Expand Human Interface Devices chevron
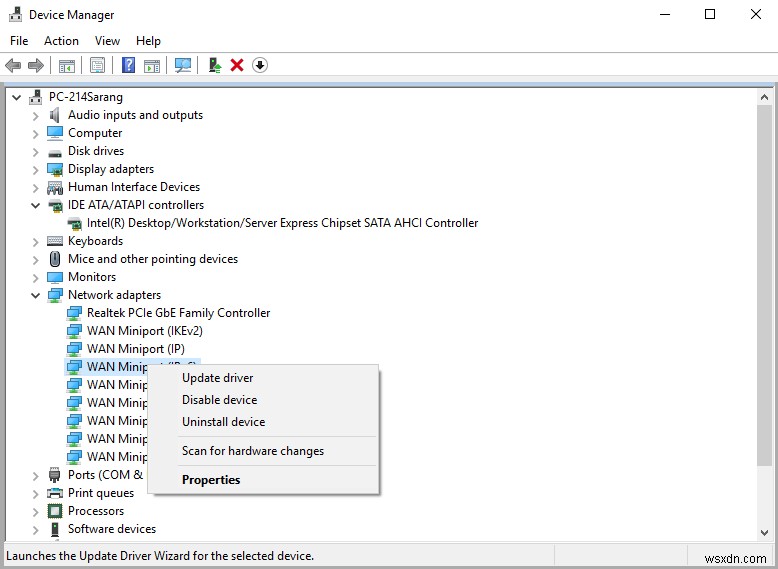Viewport: 778px width, 569px height. point(35,188)
